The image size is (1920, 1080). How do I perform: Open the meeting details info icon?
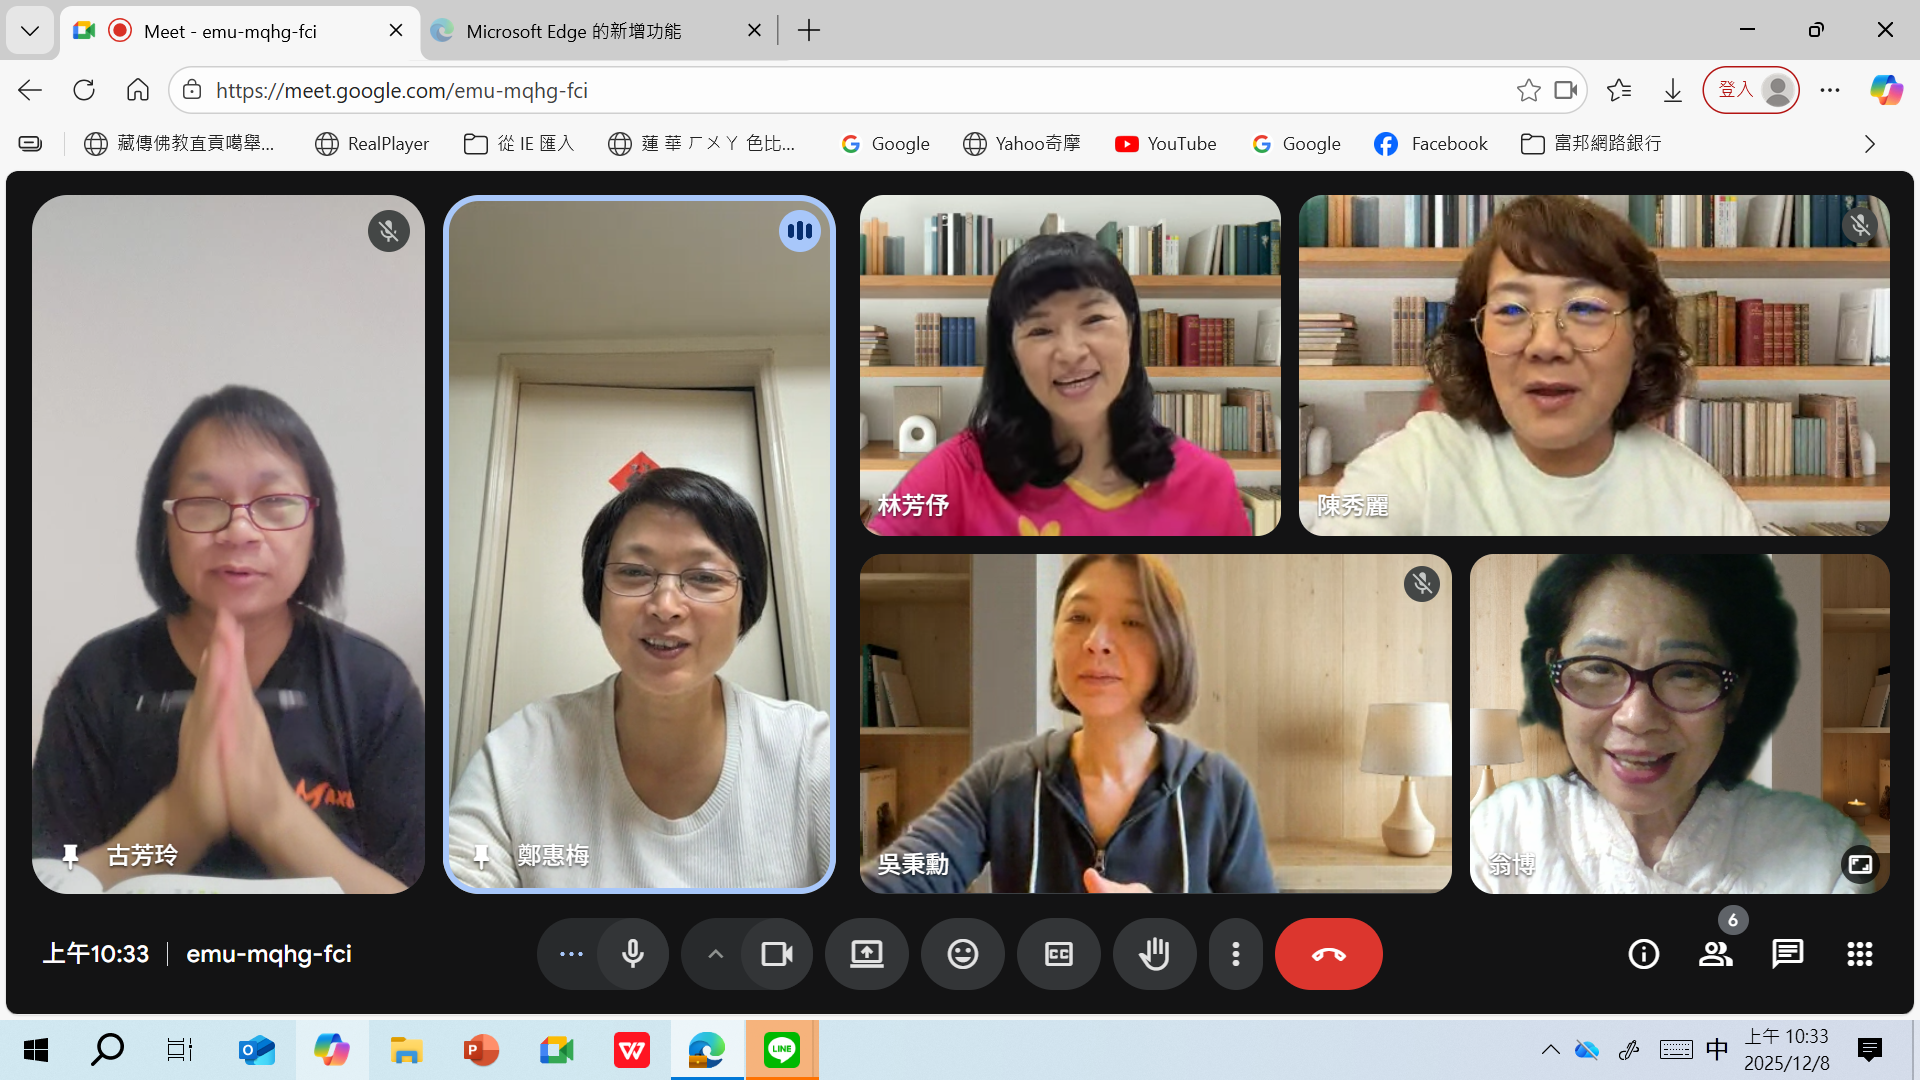(1643, 954)
